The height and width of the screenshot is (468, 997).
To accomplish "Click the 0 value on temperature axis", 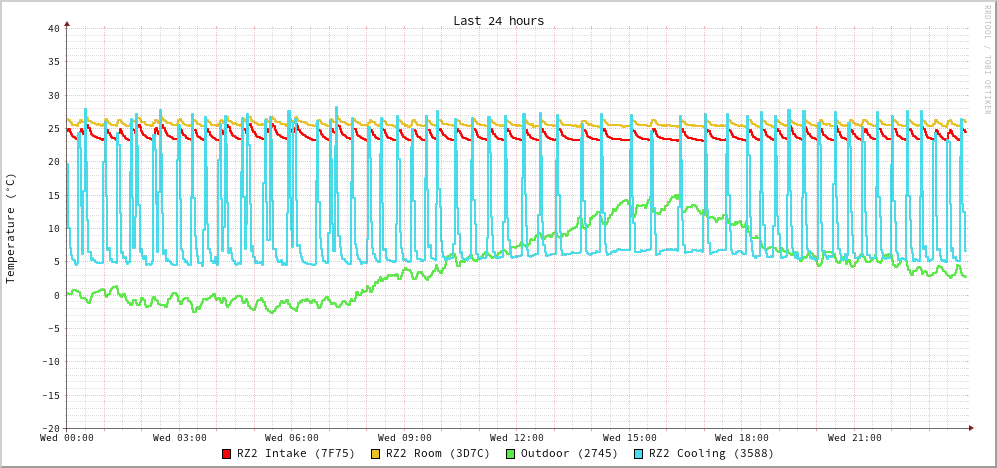I will point(57,295).
